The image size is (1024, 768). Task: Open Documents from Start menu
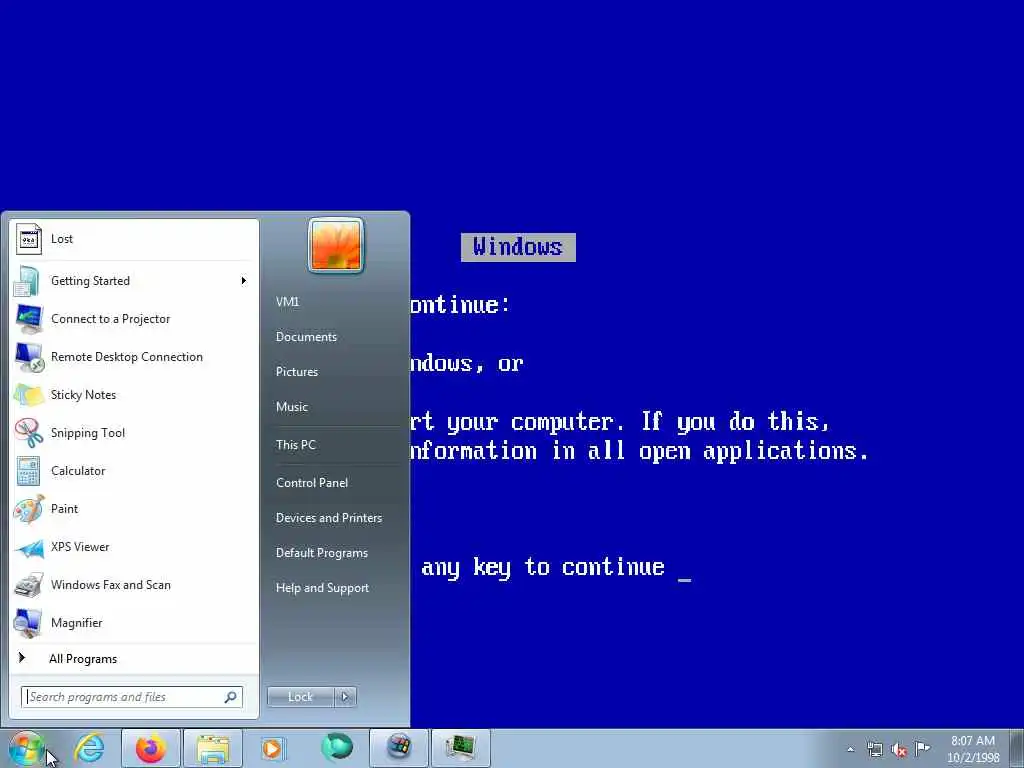[306, 337]
